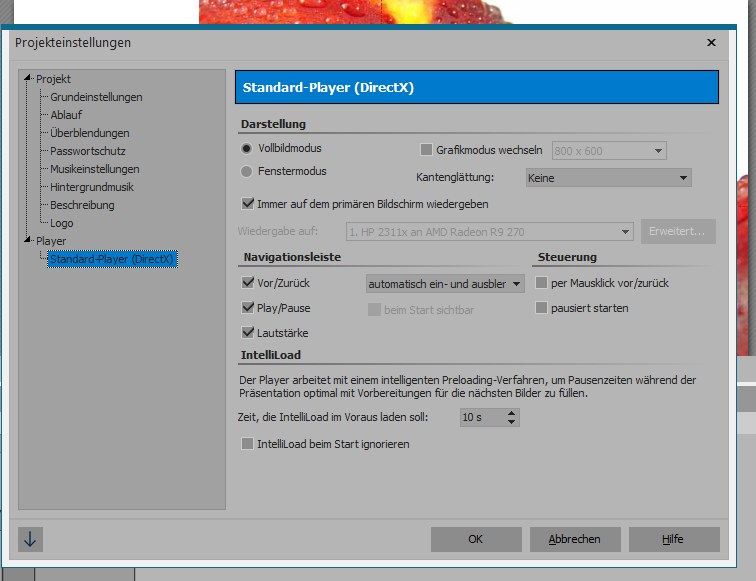Collapse the Projekt tree node
The image size is (756, 581).
click(x=29, y=79)
